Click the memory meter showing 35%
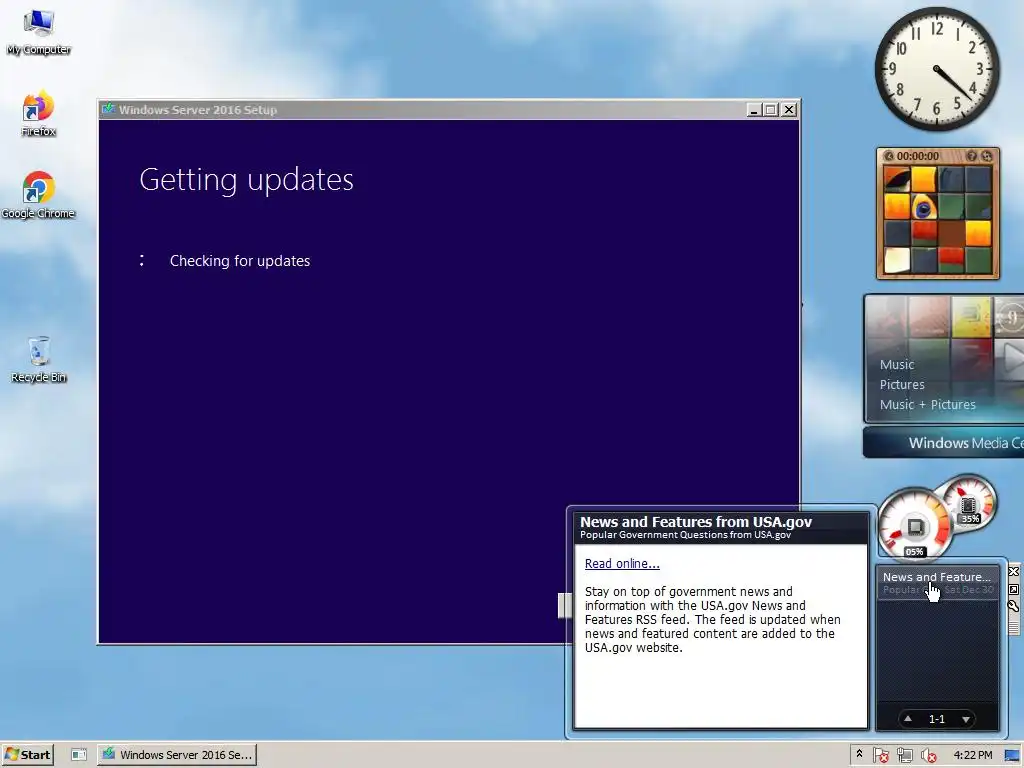 pyautogui.click(x=970, y=503)
